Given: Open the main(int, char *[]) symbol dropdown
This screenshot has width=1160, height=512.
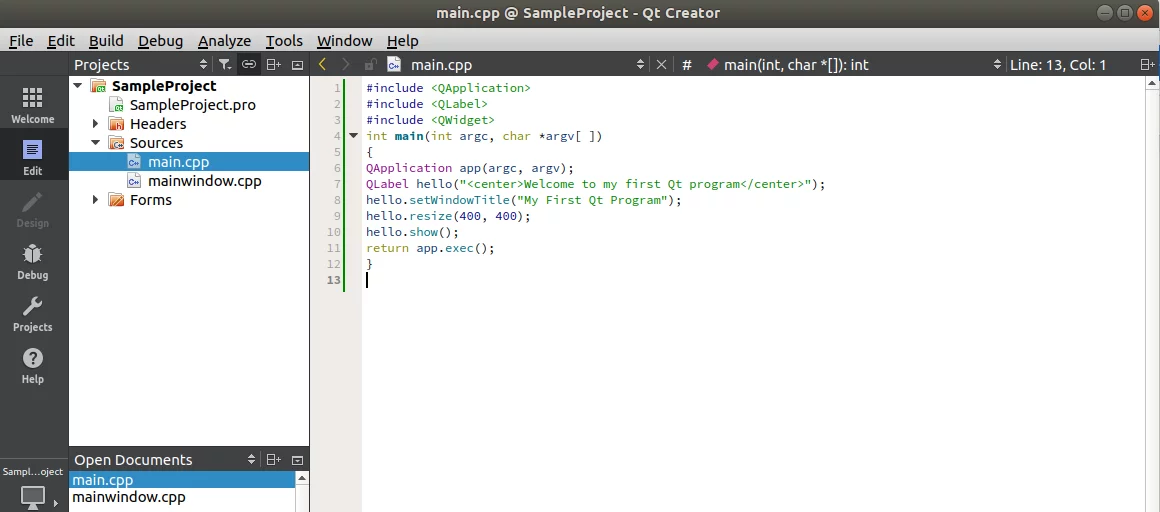Looking at the screenshot, I should coord(997,65).
